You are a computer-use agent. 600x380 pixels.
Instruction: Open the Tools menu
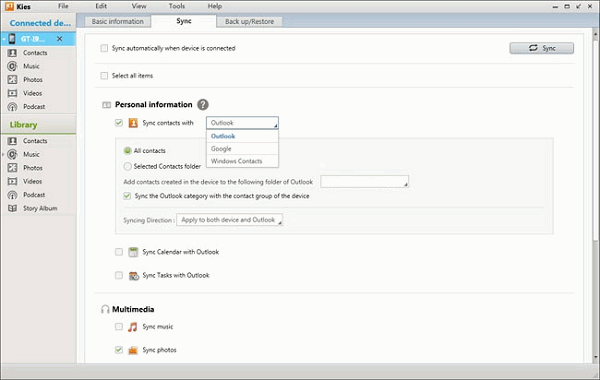(177, 6)
